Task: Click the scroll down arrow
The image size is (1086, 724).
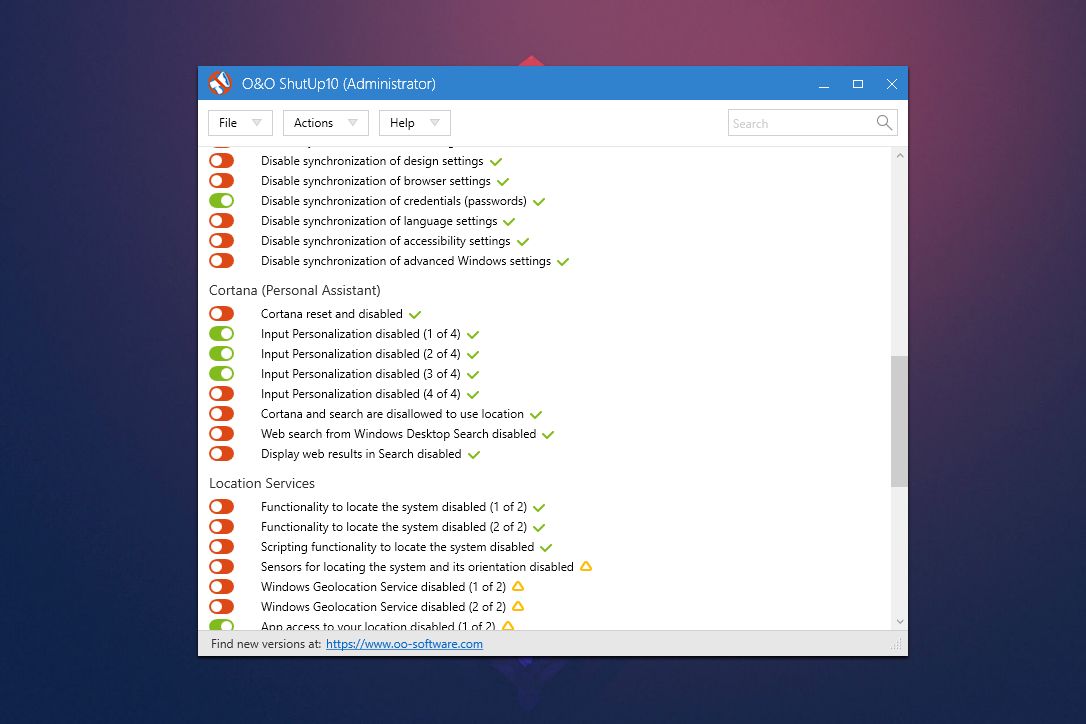Action: point(900,621)
